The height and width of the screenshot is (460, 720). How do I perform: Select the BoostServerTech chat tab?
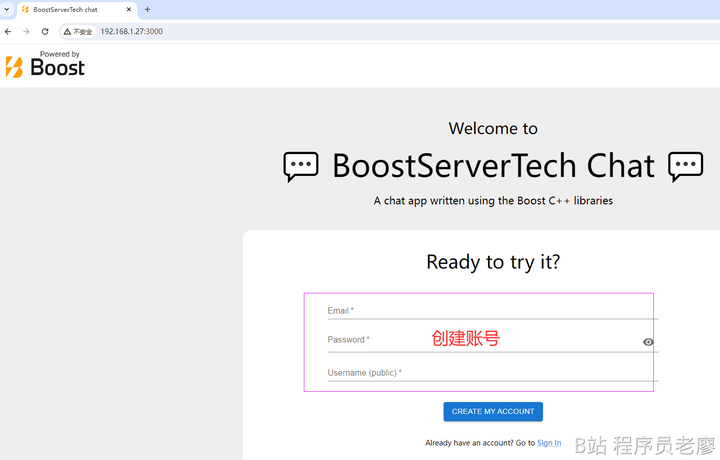77,10
